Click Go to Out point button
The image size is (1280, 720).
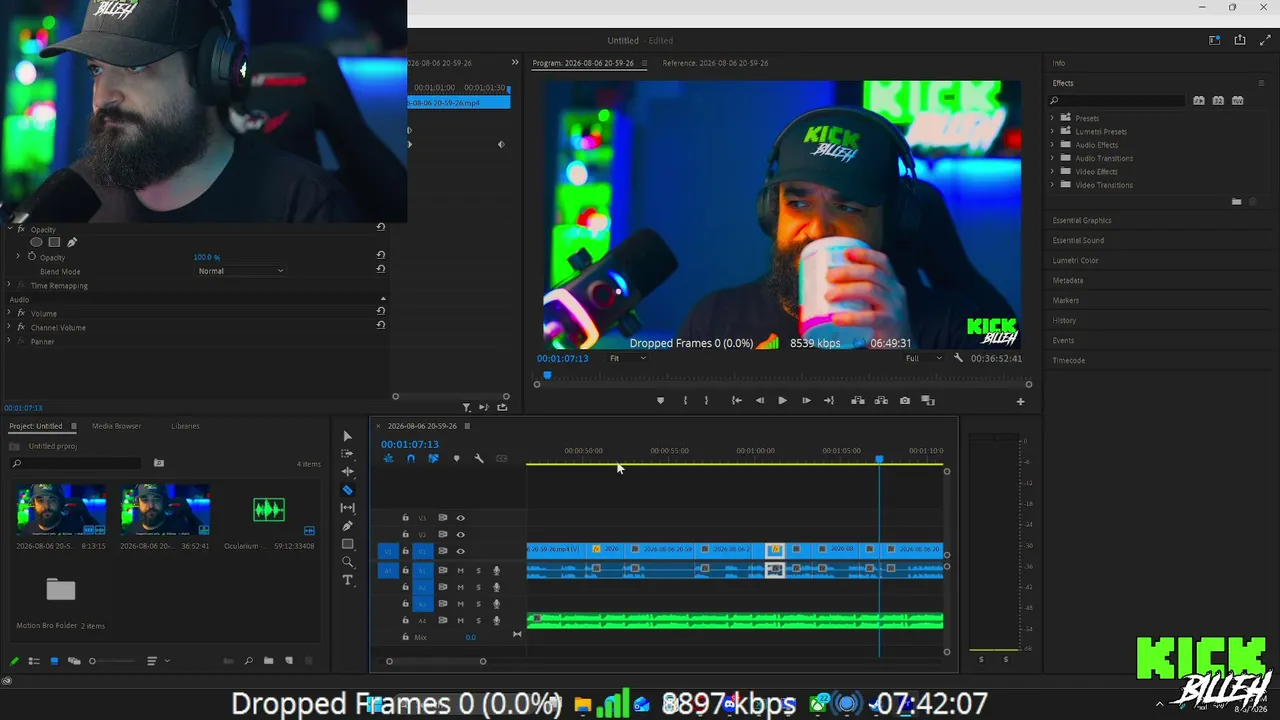[829, 401]
